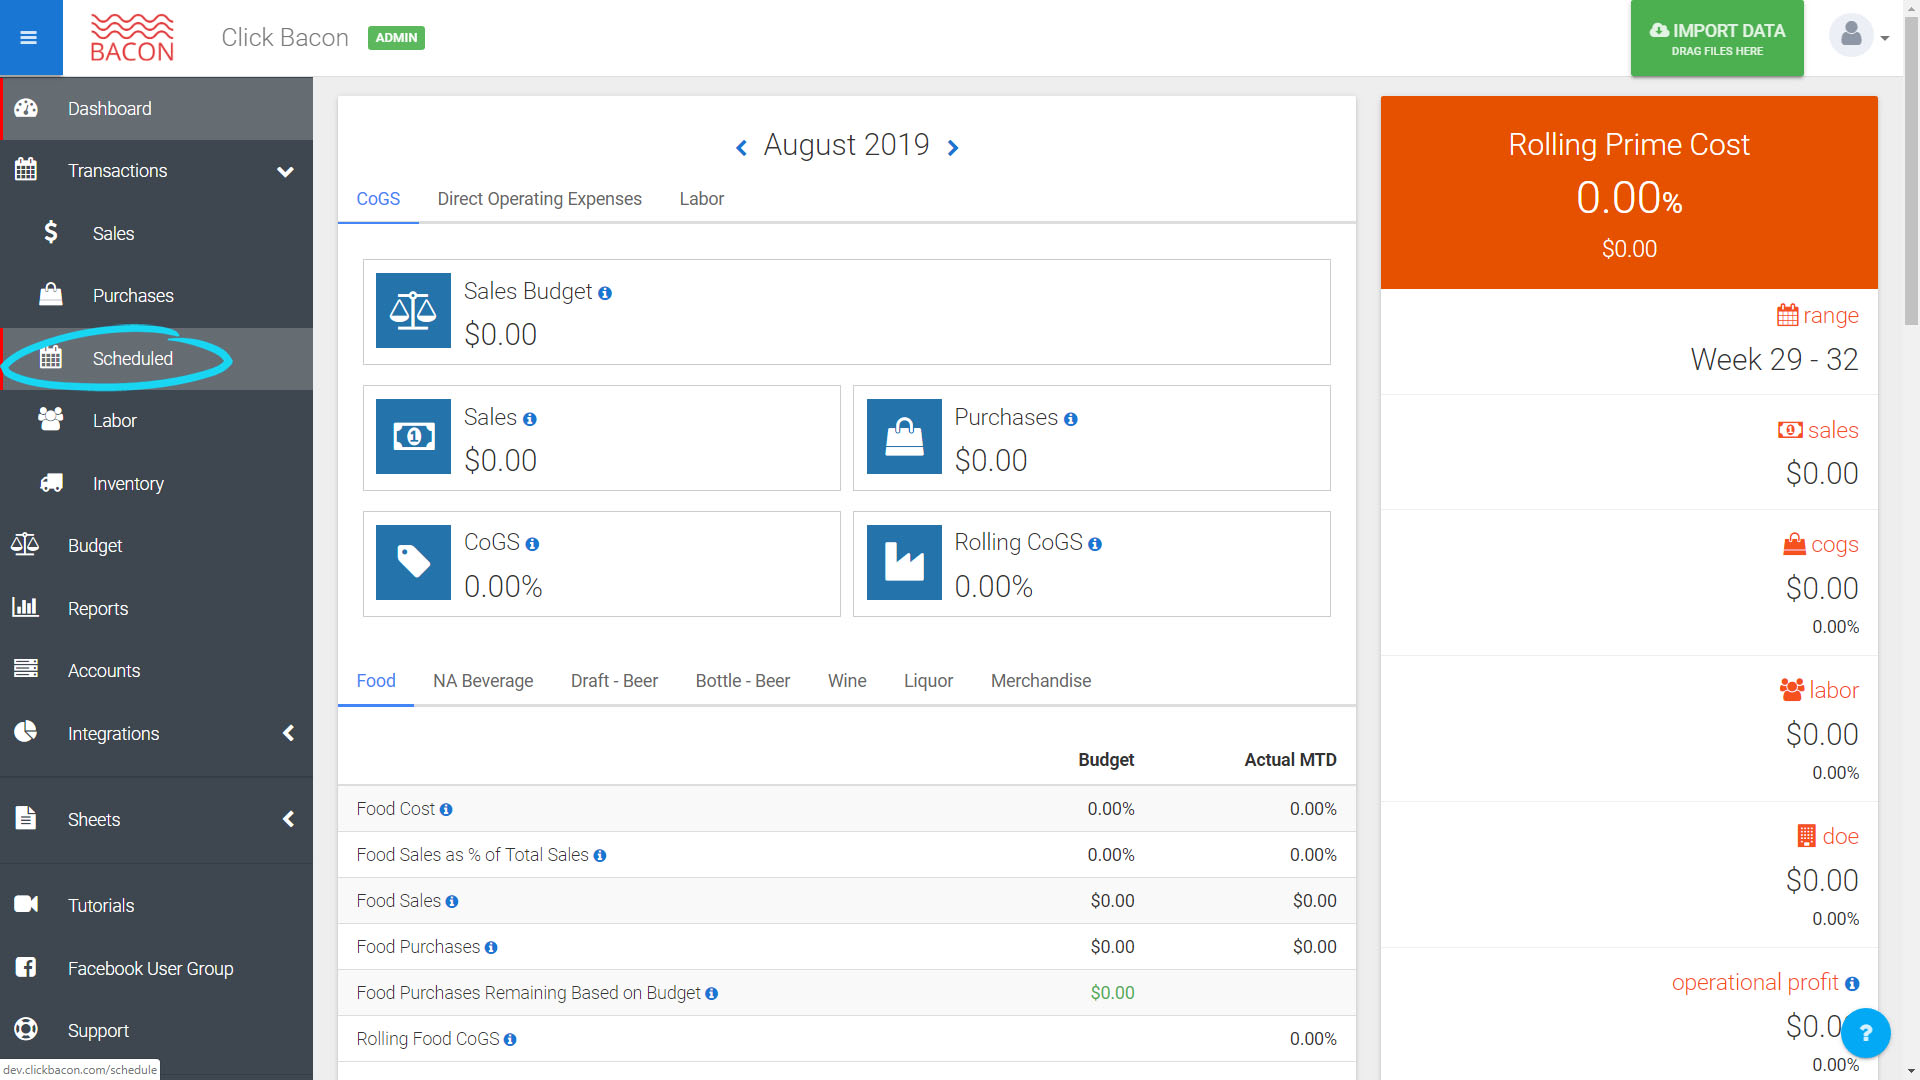Viewport: 1920px width, 1080px height.
Task: Open the Facebook User Group link
Action: 150,969
